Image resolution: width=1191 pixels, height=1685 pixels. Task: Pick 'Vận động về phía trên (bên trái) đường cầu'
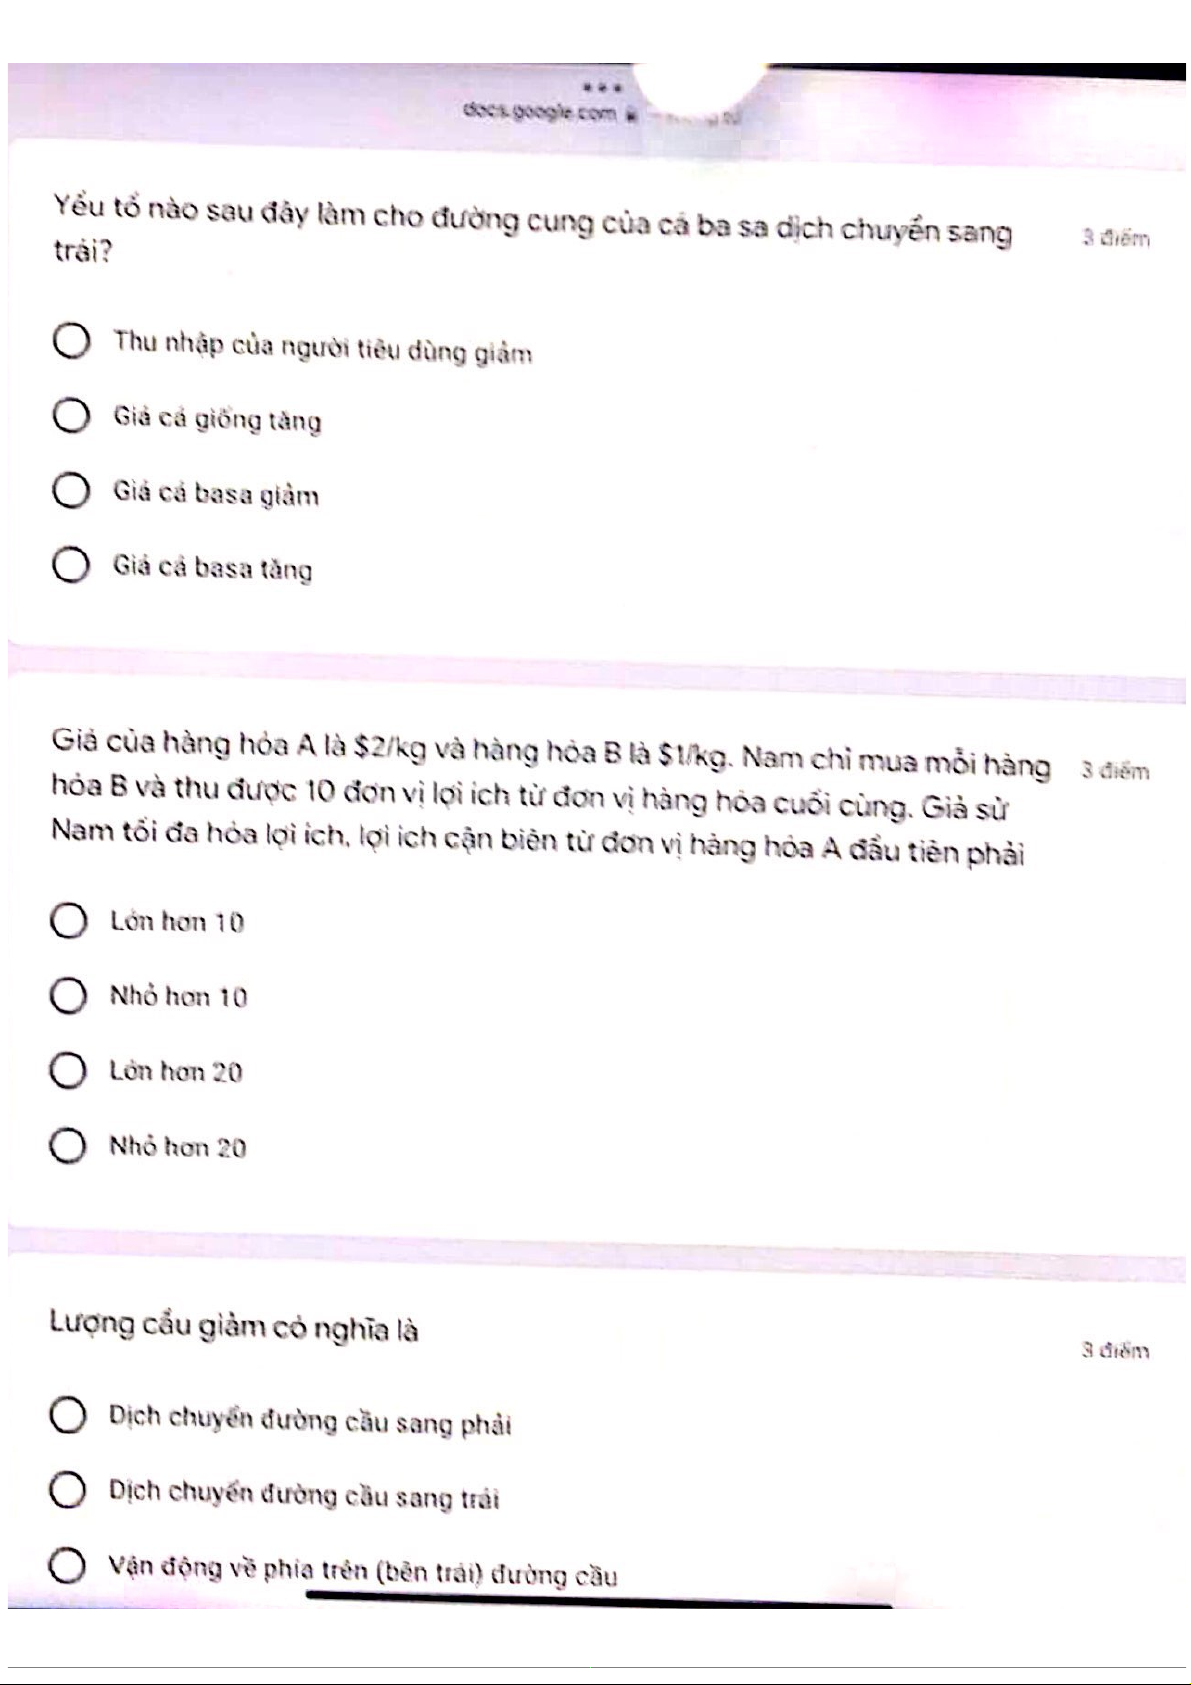coord(67,1566)
